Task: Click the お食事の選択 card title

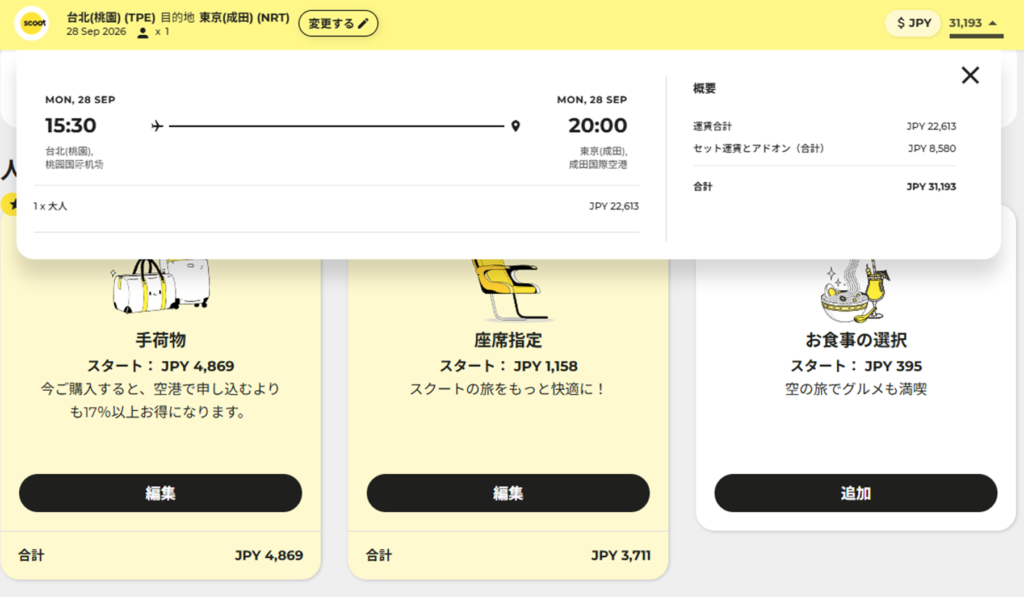Action: pyautogui.click(x=855, y=340)
